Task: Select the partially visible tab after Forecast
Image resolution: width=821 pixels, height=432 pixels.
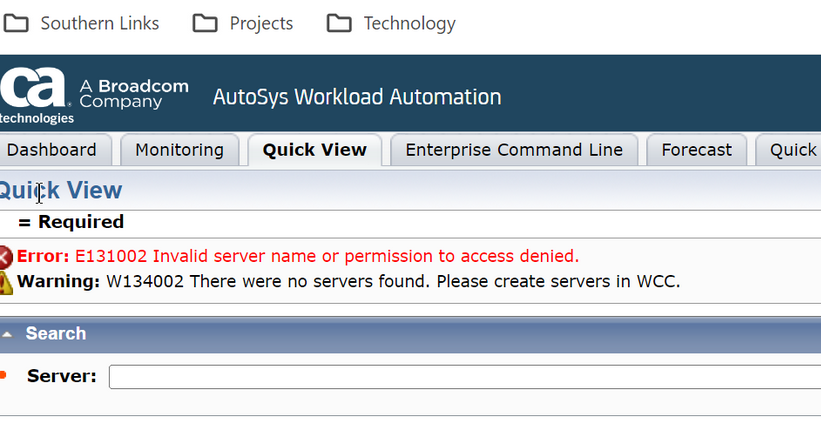Action: pyautogui.click(x=790, y=150)
